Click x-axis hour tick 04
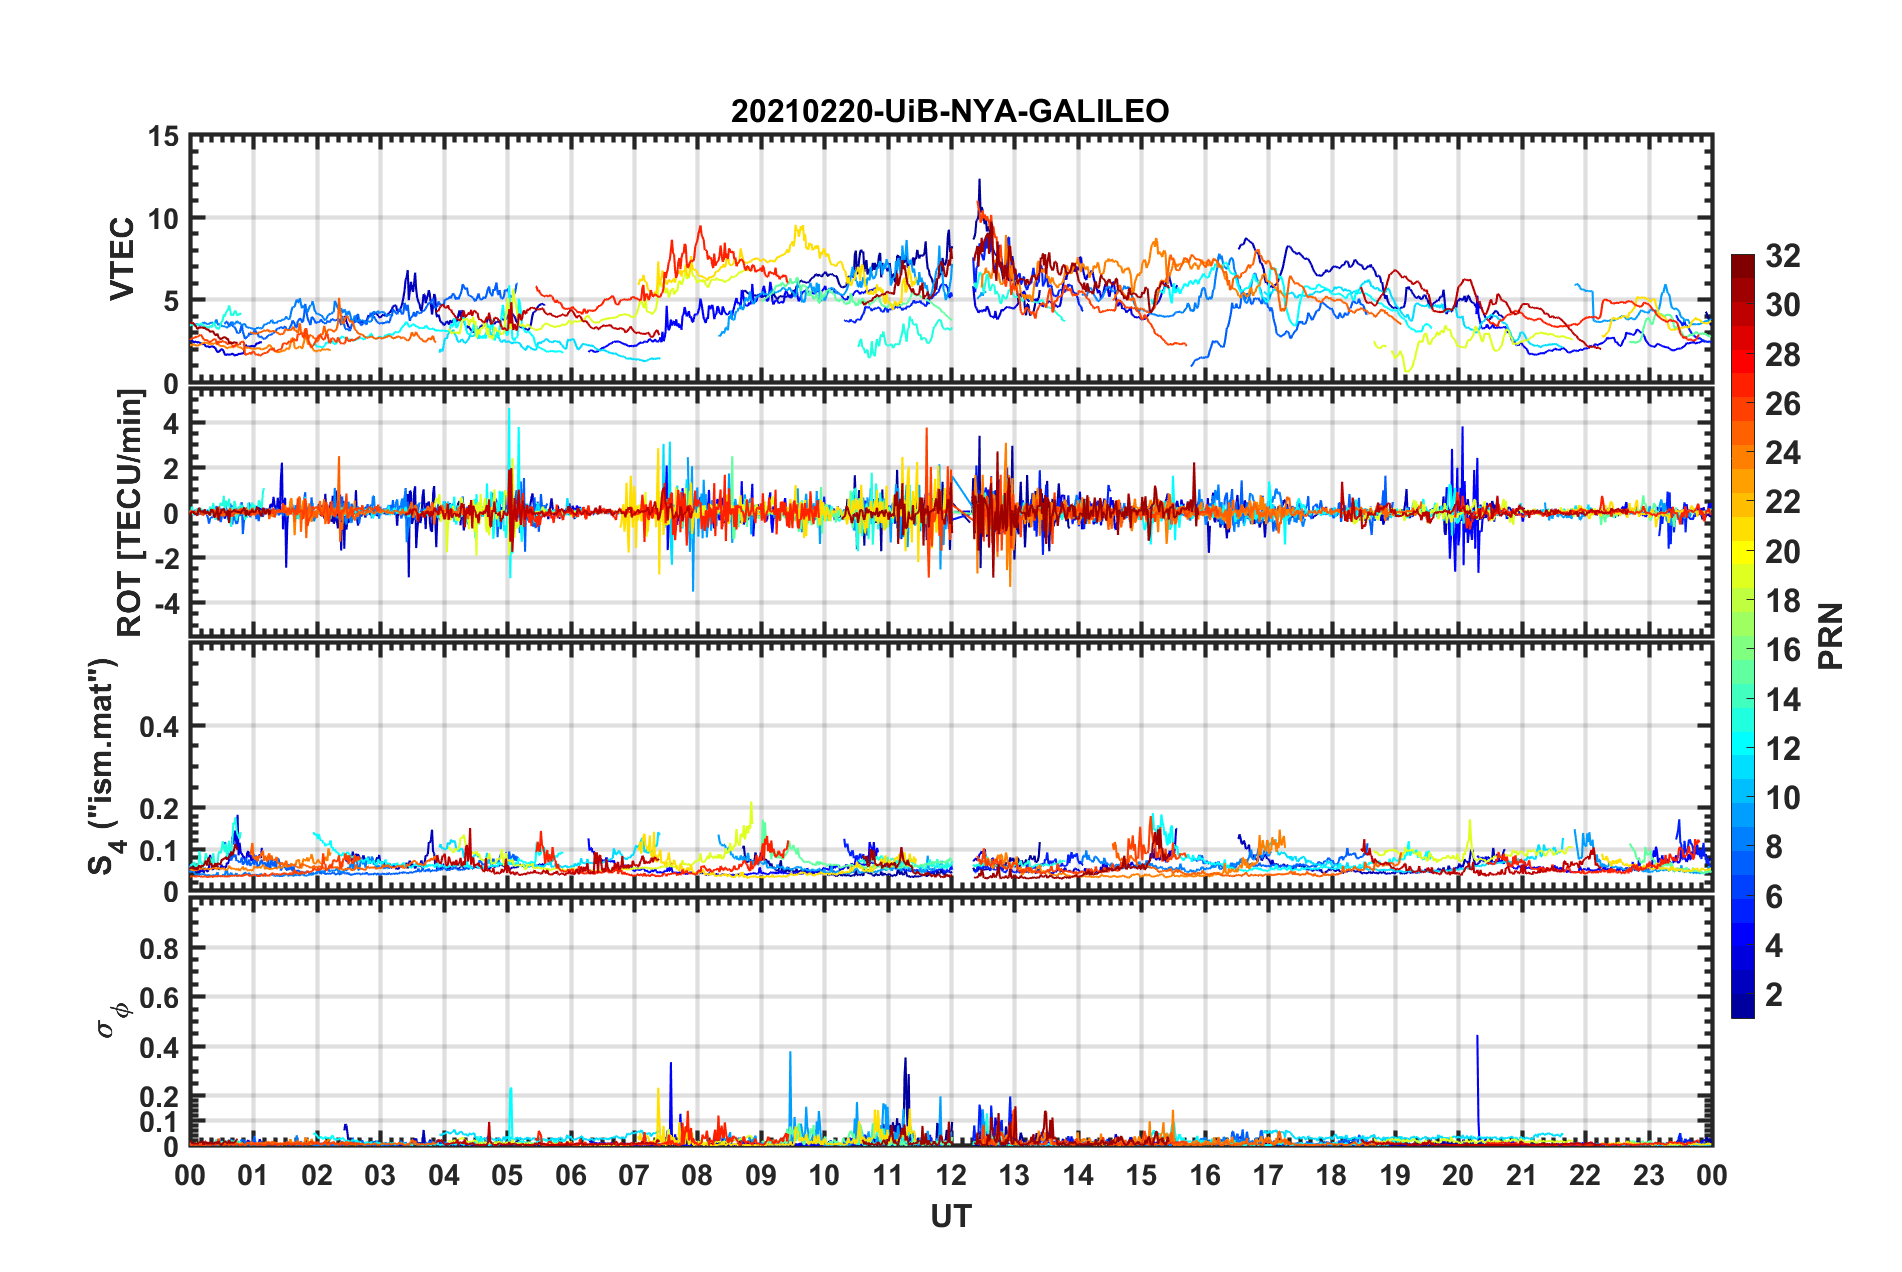Screen dimensions: 1902x1272 (x=444, y=1175)
